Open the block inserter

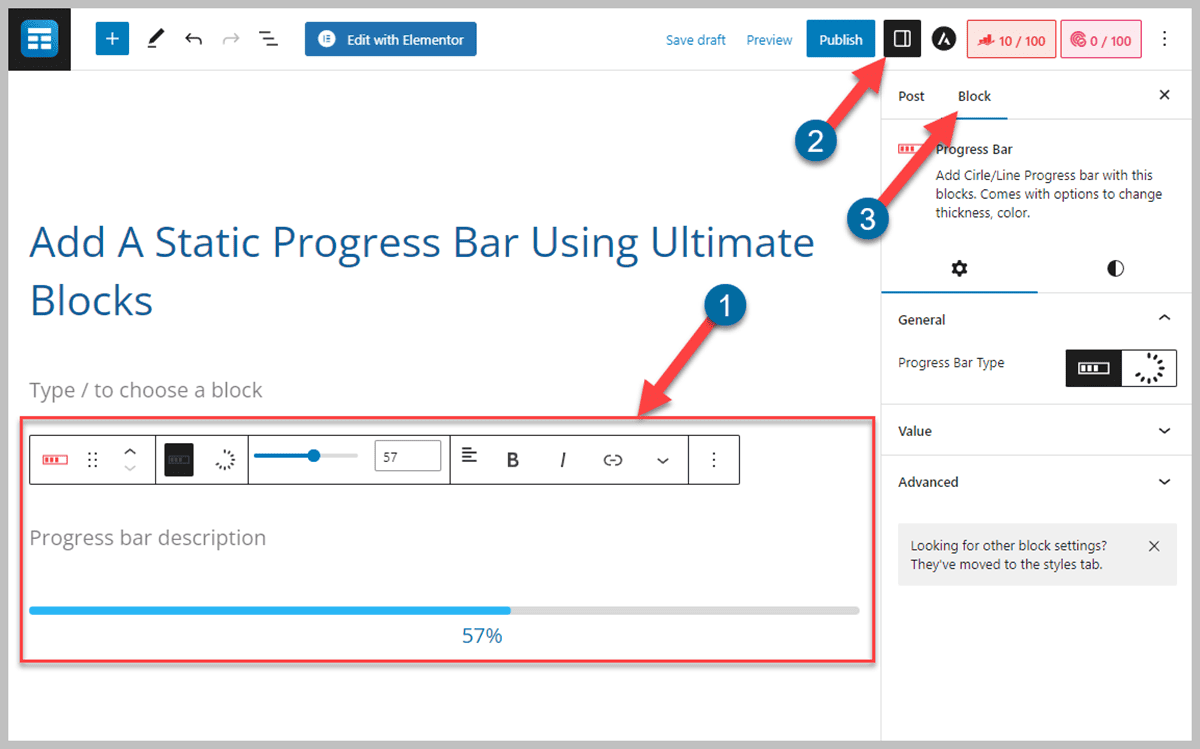click(x=111, y=38)
